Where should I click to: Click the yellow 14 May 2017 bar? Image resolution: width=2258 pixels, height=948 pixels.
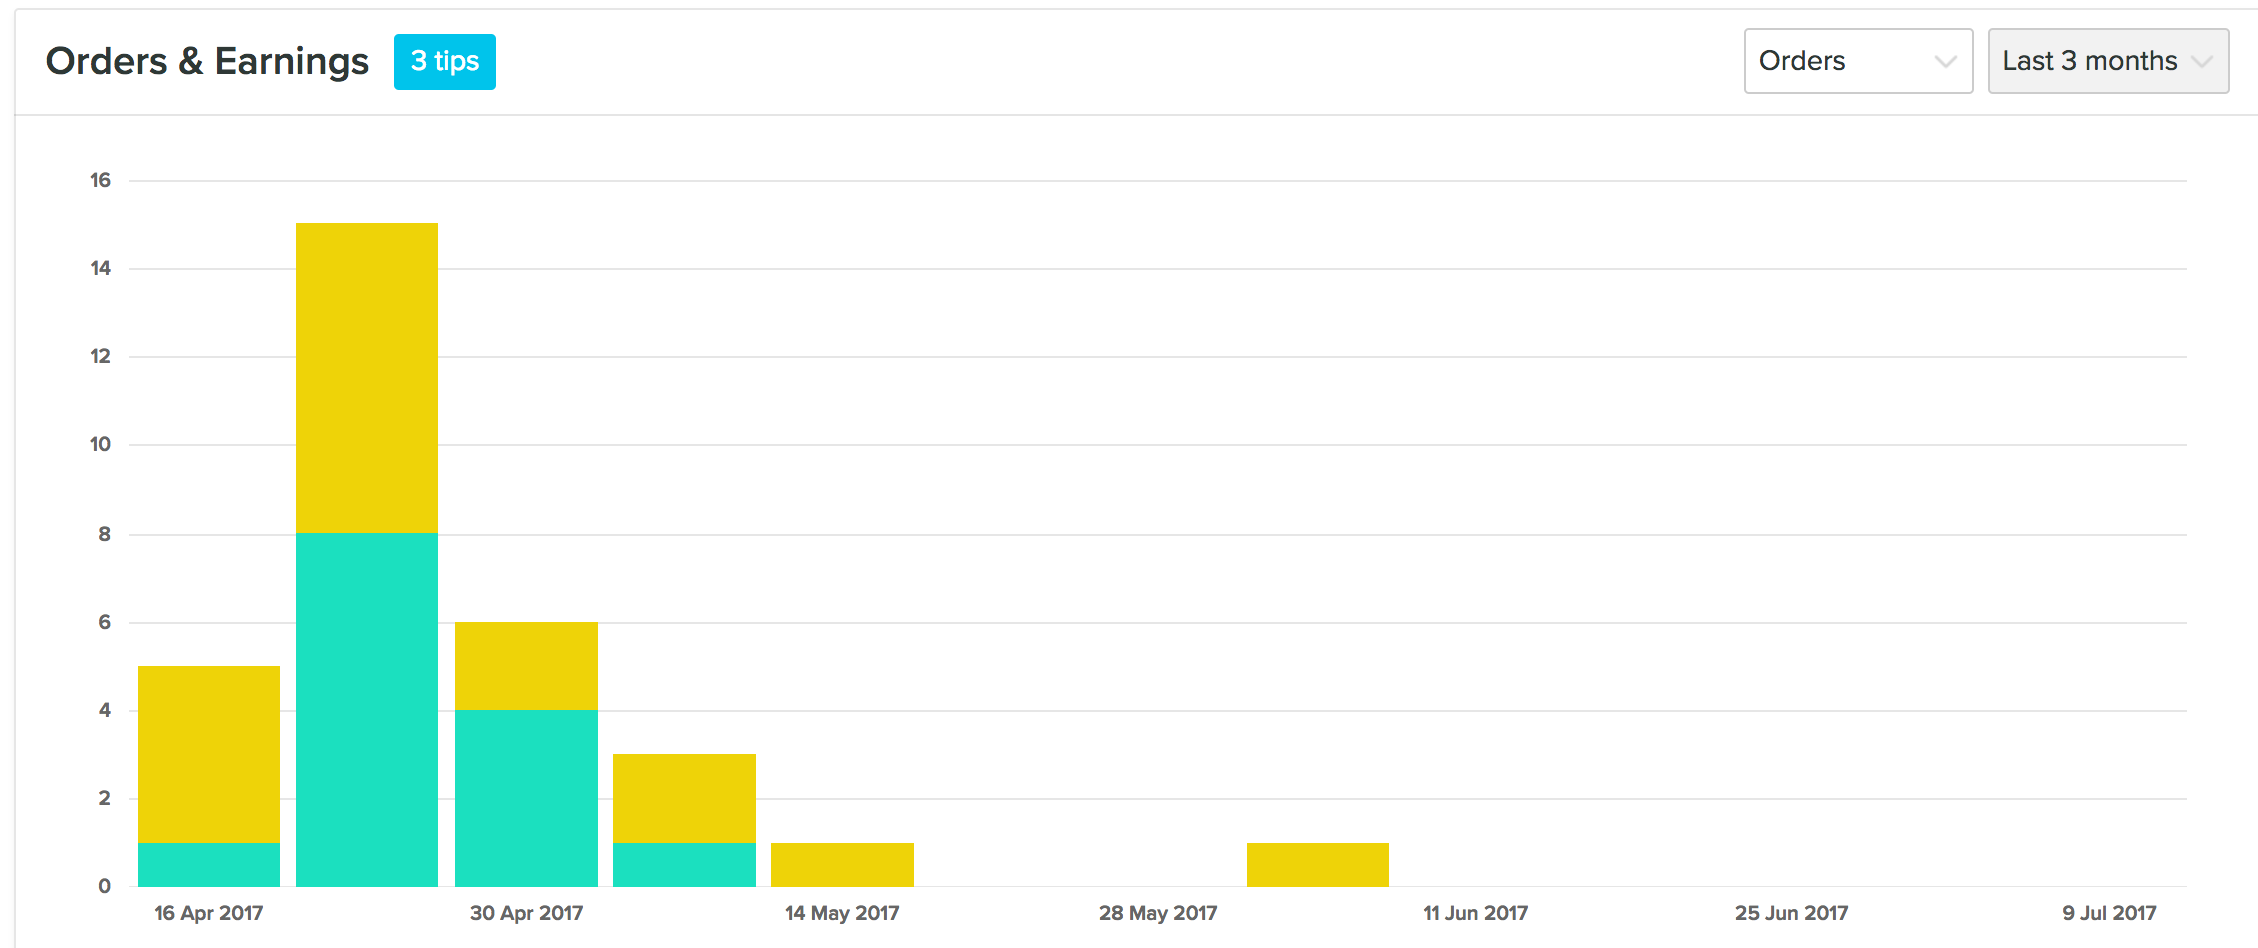[842, 865]
